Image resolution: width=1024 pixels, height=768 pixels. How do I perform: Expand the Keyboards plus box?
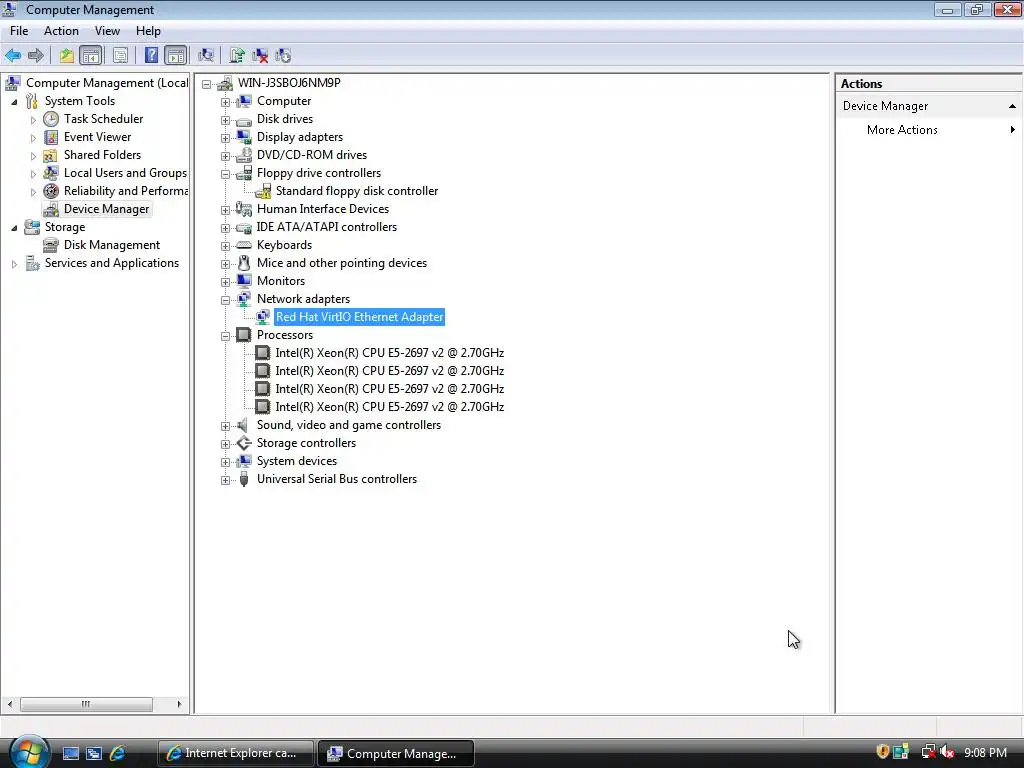click(225, 246)
